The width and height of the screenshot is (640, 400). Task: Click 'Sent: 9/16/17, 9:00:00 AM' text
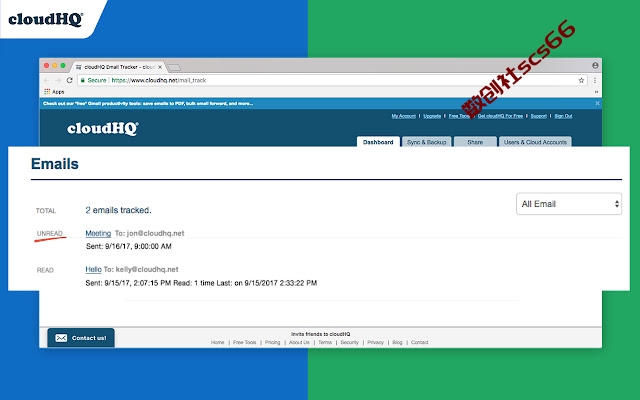pos(129,246)
